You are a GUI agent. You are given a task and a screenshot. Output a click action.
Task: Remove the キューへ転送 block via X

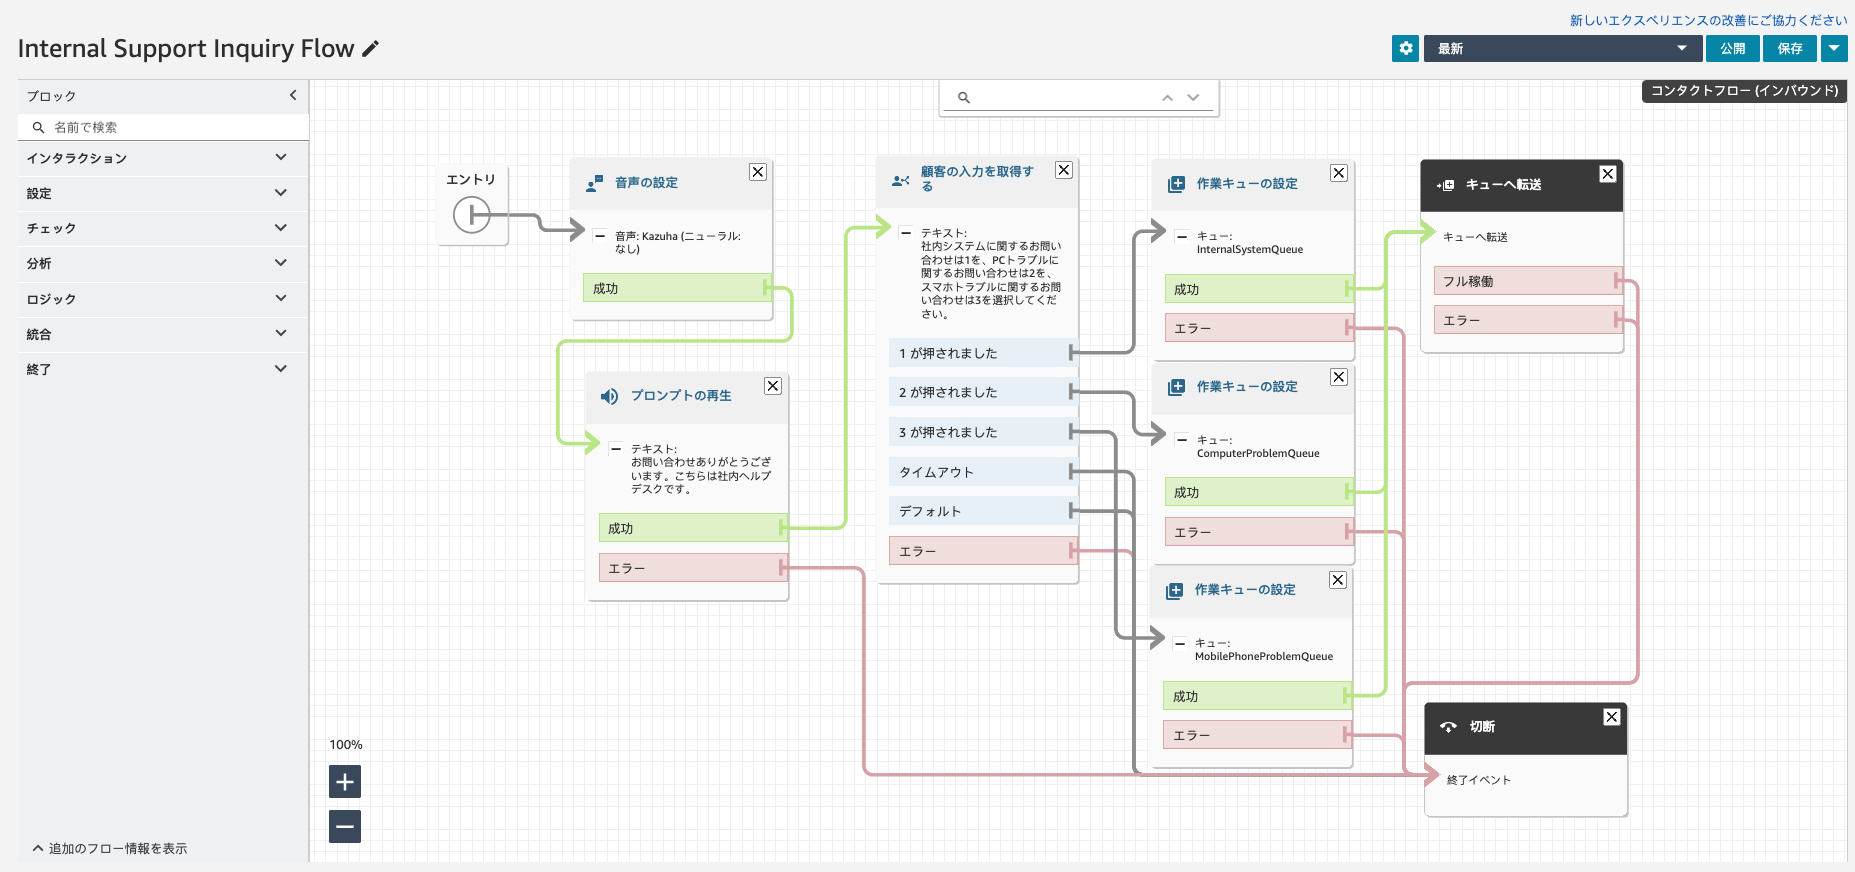pos(1608,174)
